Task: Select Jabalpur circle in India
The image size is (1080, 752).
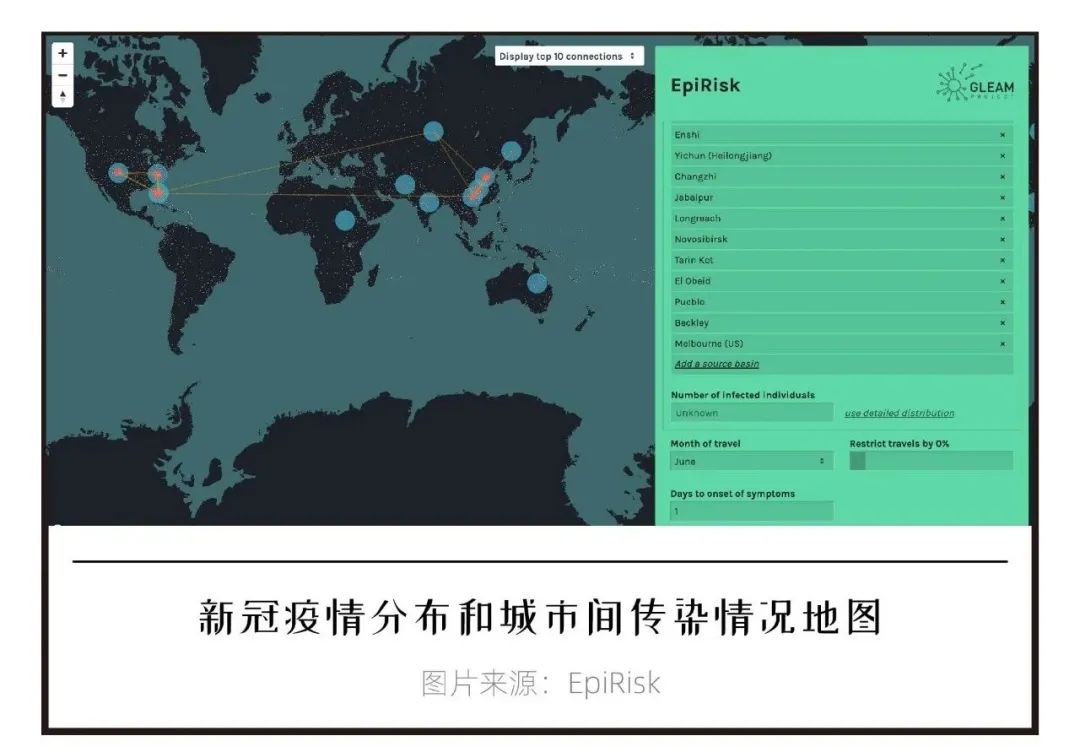Action: [x=428, y=202]
